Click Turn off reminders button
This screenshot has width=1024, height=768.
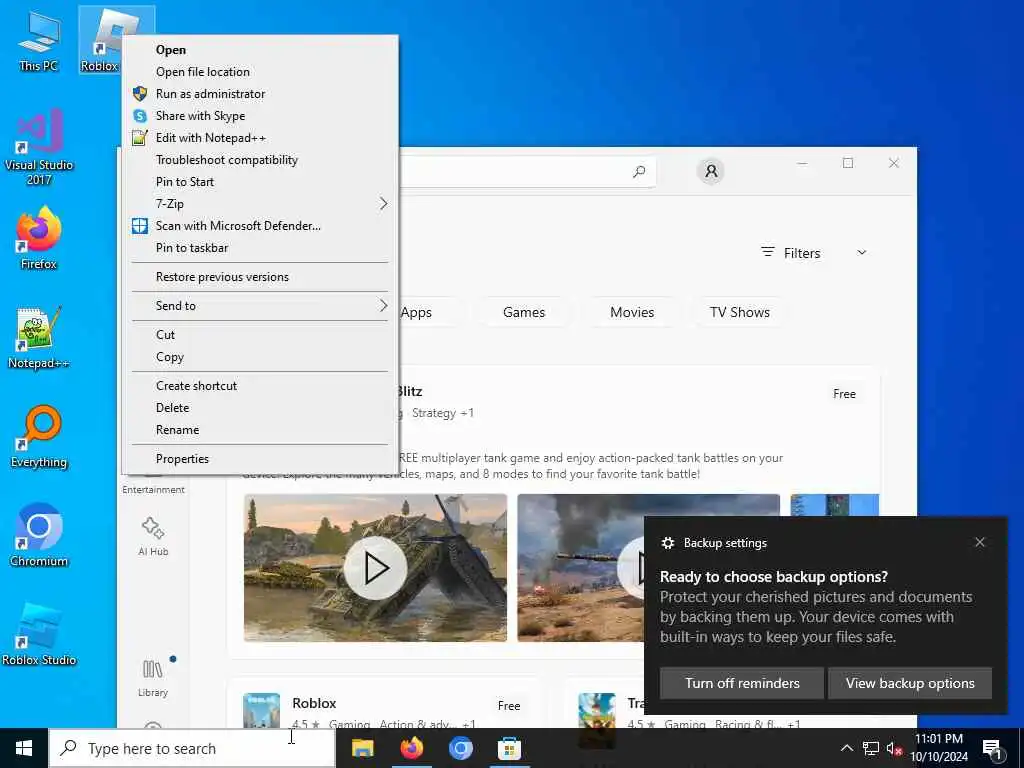pos(742,683)
